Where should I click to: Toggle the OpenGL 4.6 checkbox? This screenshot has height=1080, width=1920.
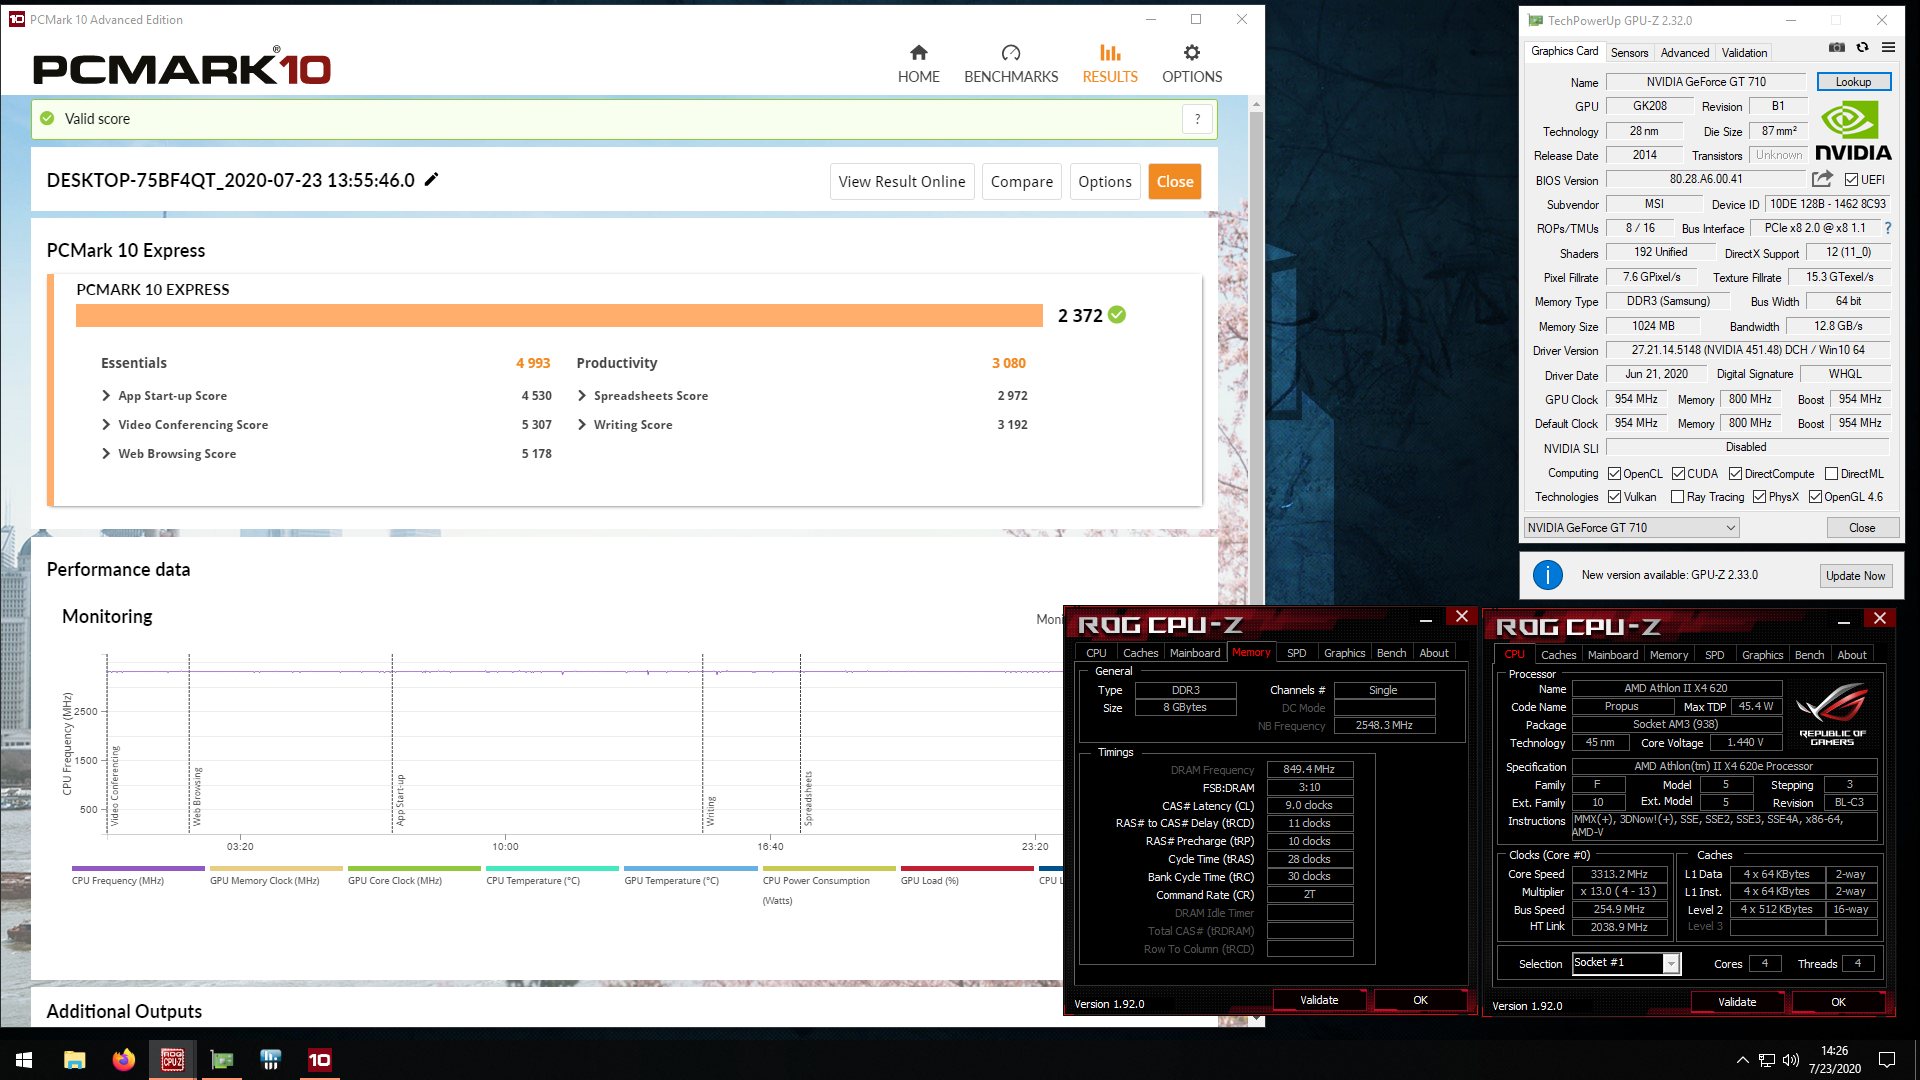click(x=1815, y=497)
